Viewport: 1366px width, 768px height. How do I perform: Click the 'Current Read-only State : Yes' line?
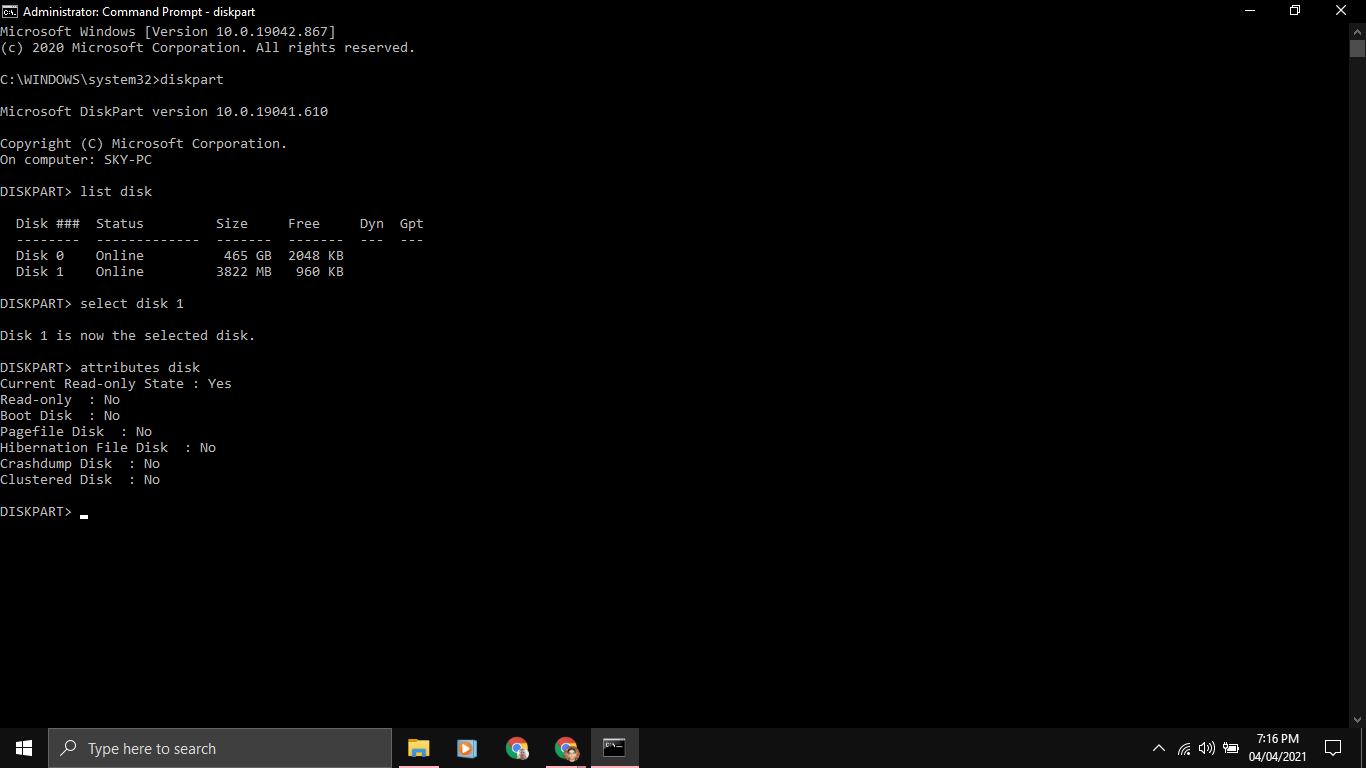pyautogui.click(x=116, y=384)
